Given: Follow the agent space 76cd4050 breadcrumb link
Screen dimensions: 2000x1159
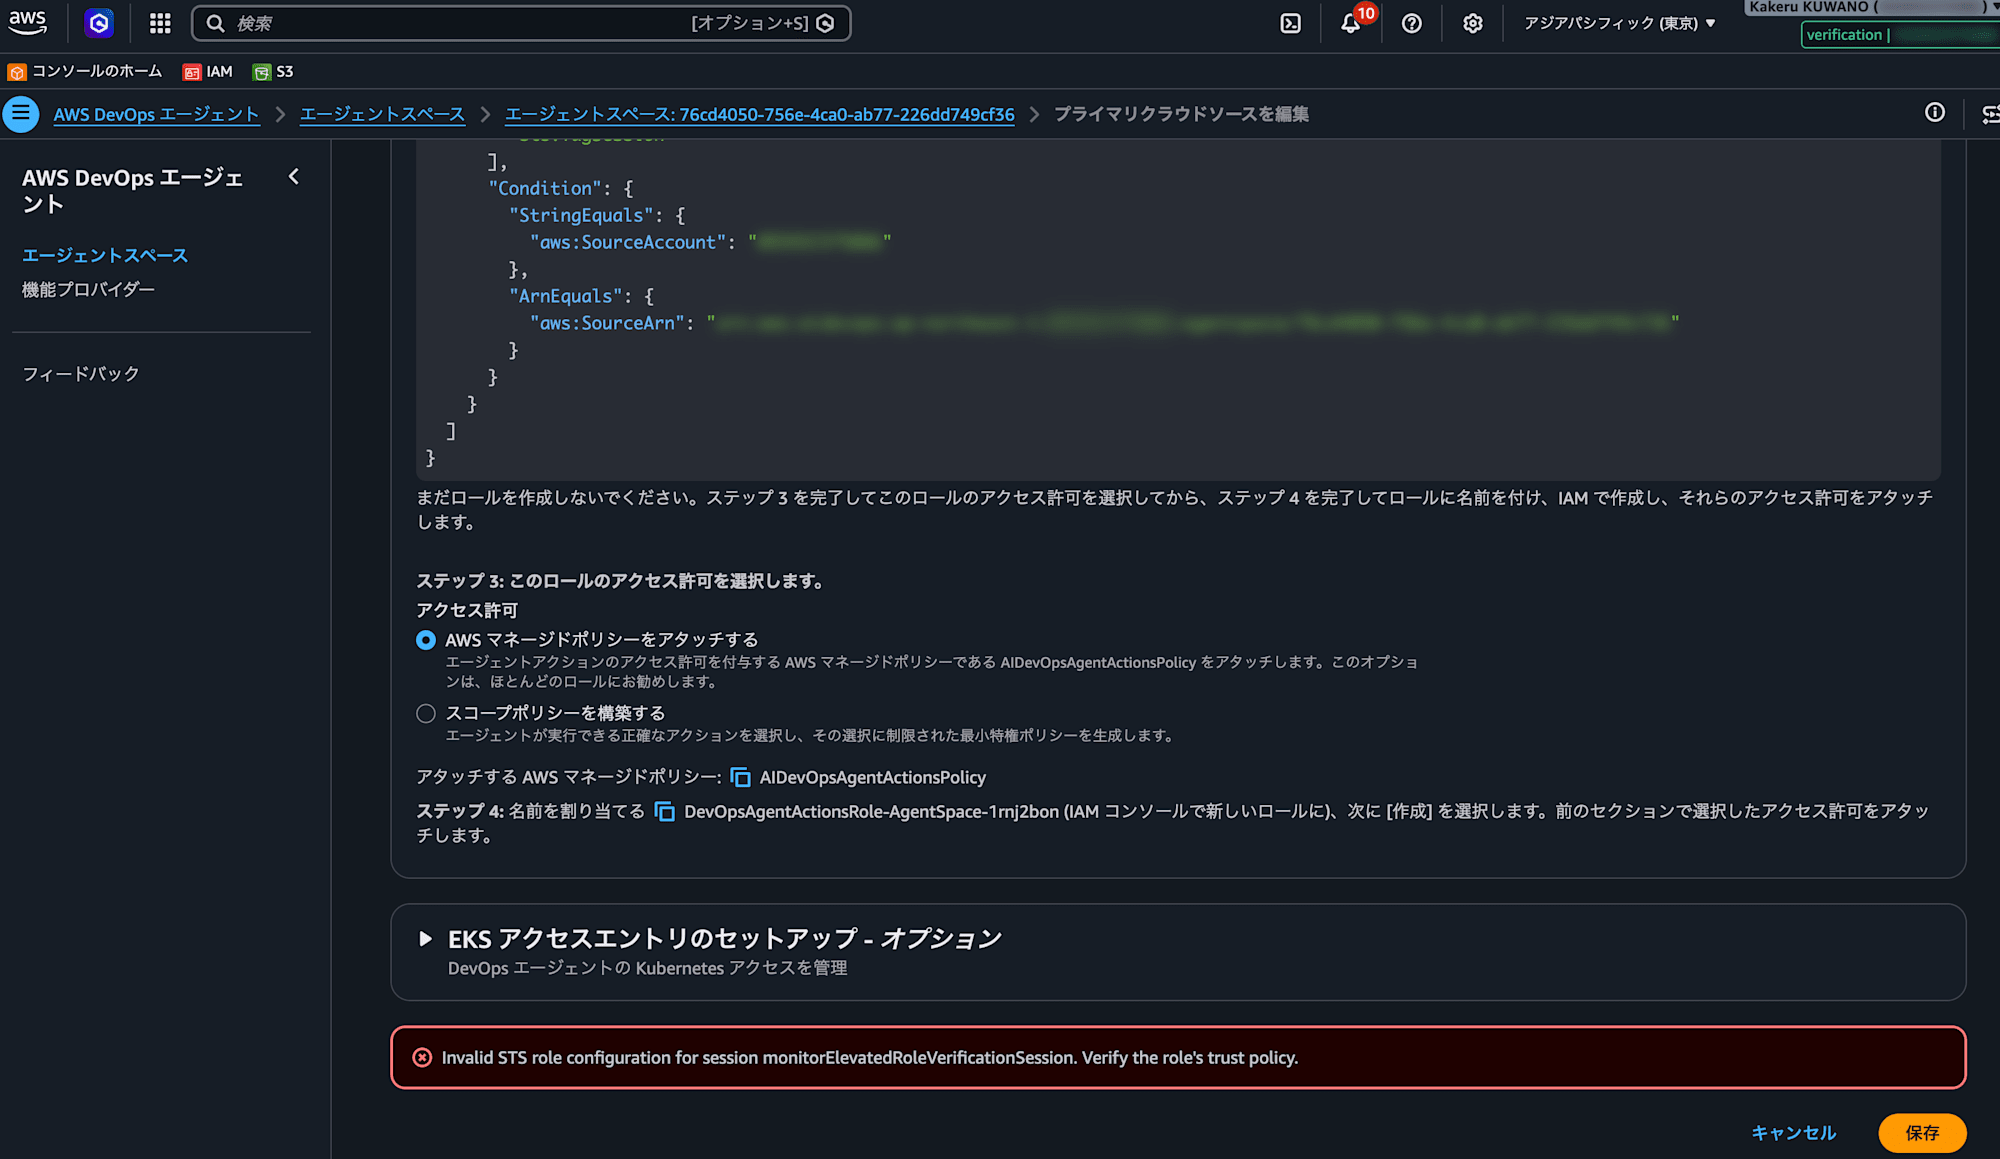Looking at the screenshot, I should 760,114.
